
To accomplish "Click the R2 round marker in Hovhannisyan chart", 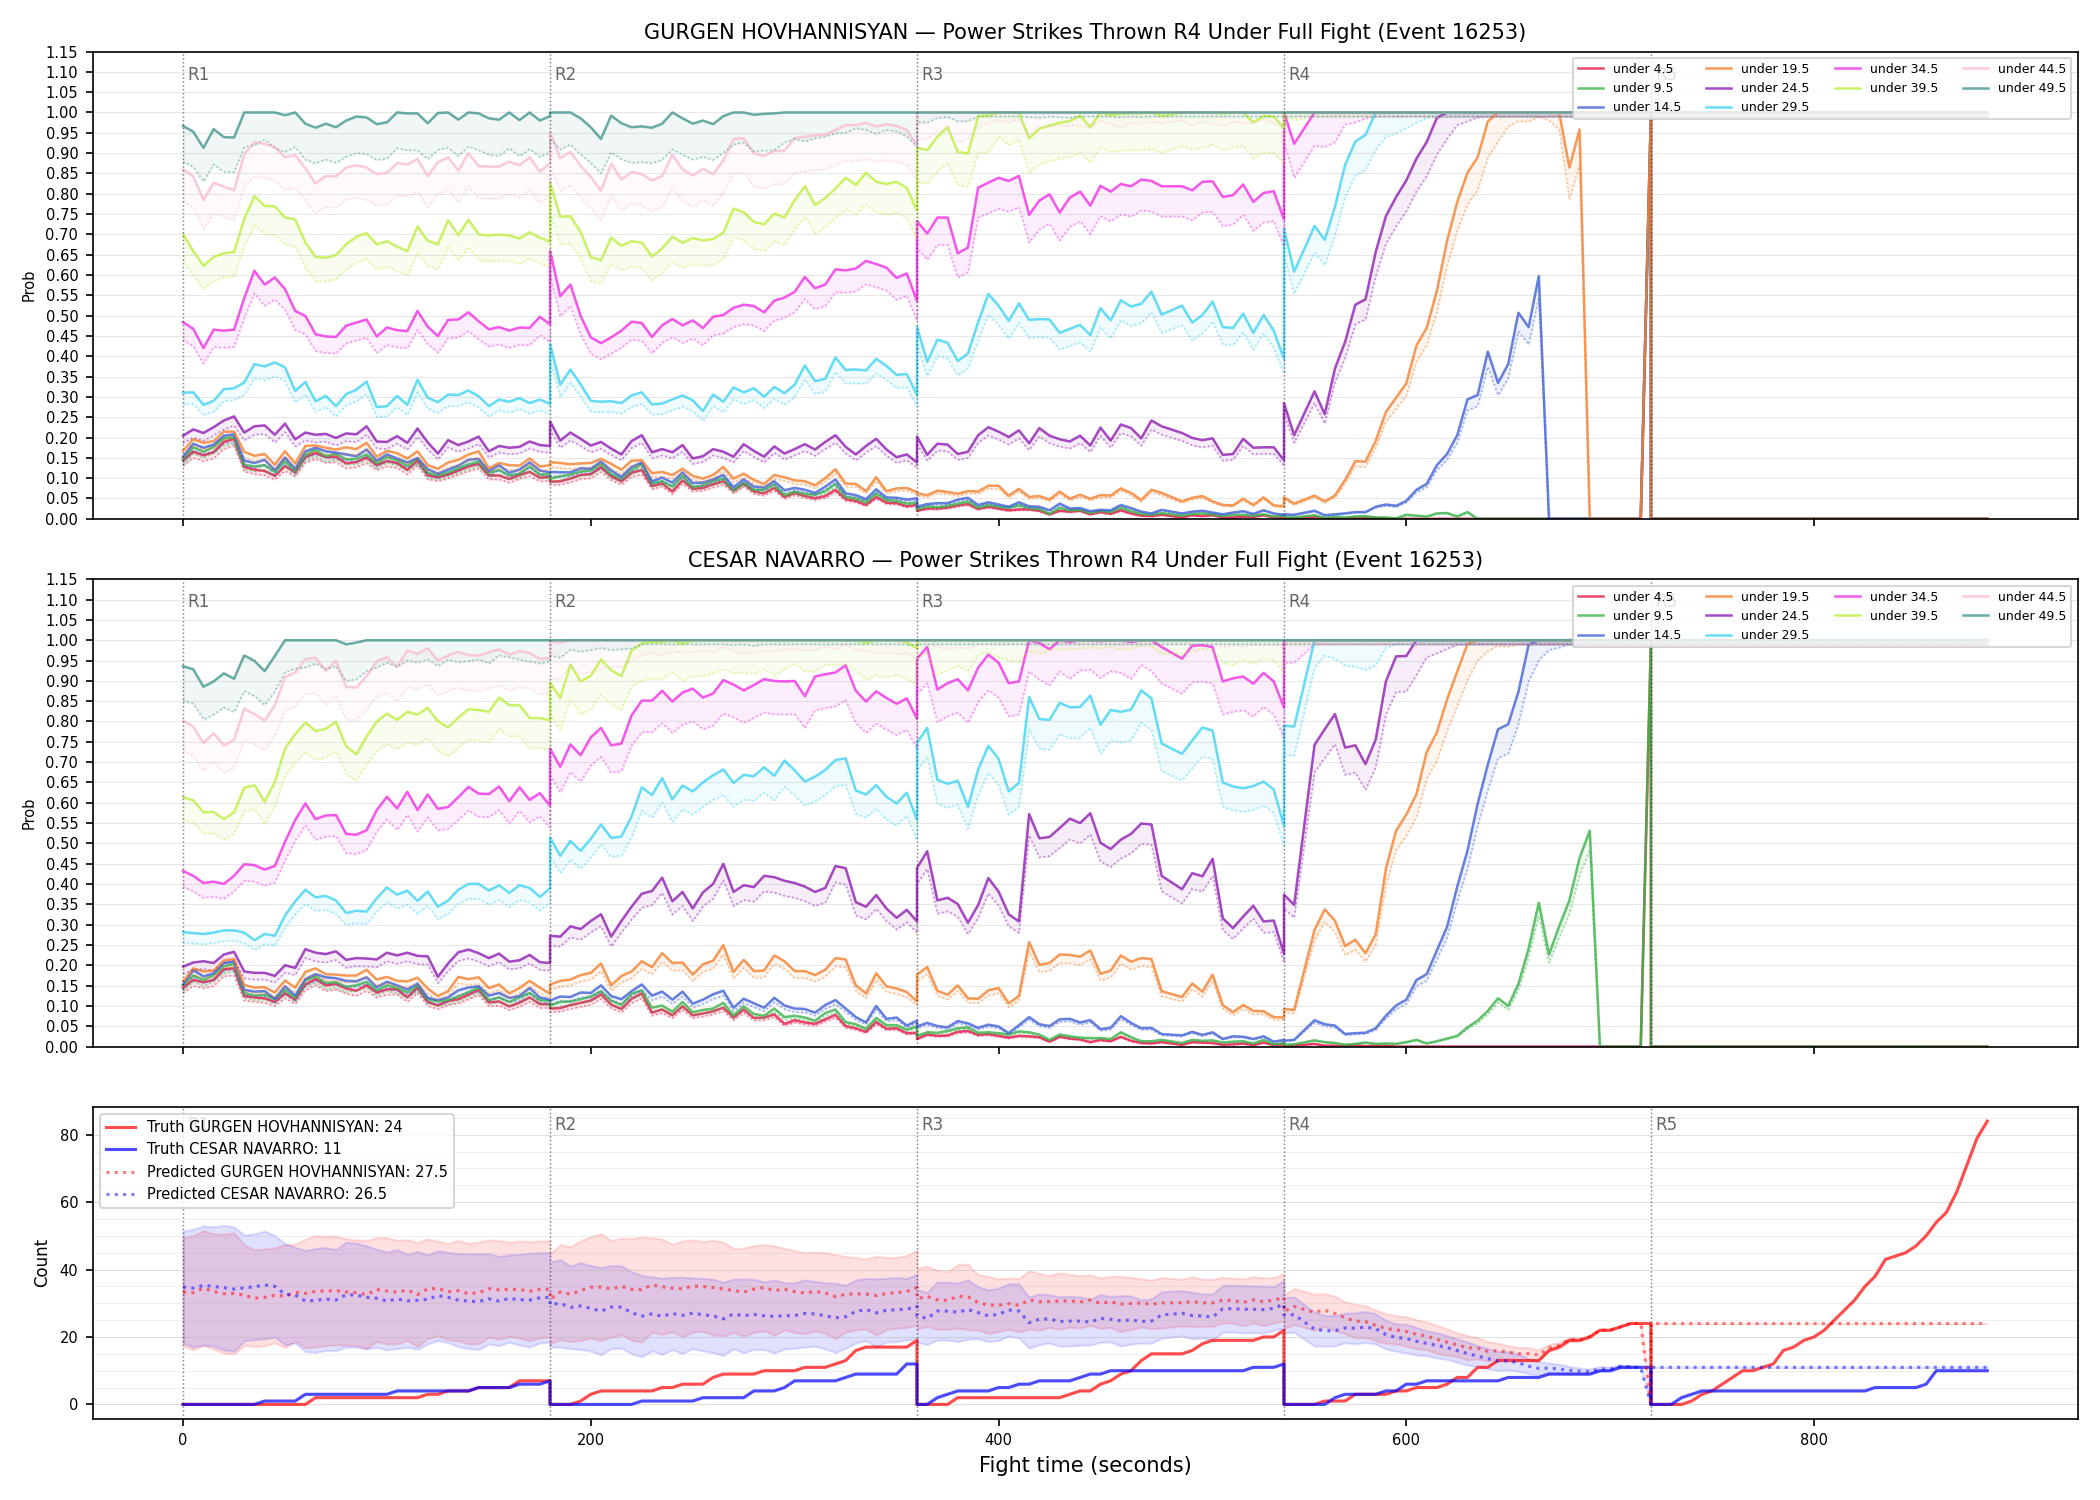I will coord(565,74).
